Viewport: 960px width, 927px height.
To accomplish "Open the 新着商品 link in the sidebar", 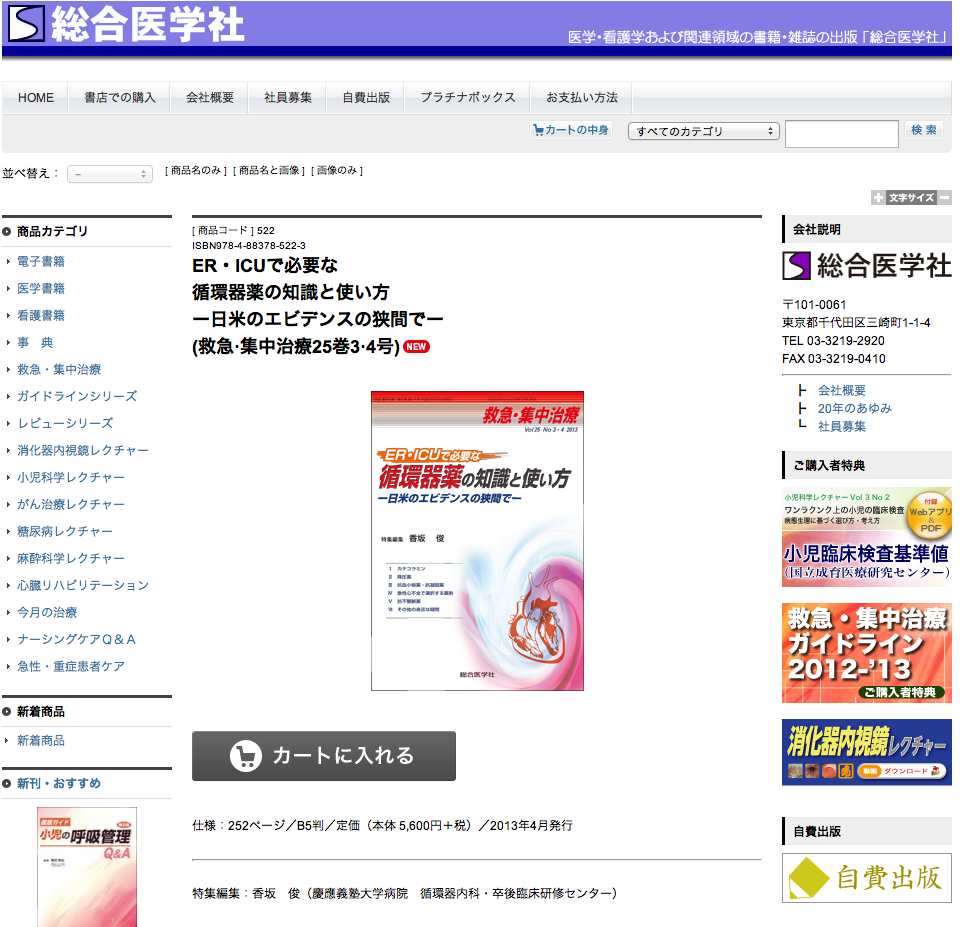I will (x=41, y=740).
